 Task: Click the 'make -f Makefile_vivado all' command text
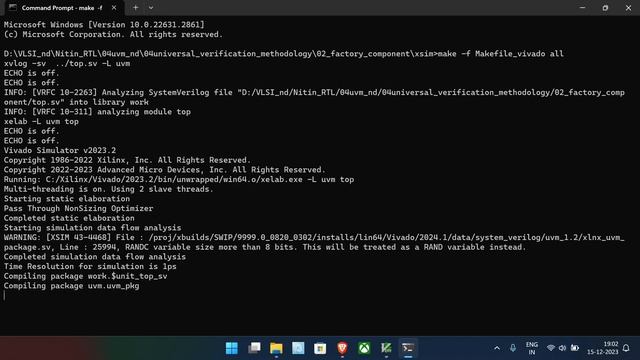(x=501, y=53)
